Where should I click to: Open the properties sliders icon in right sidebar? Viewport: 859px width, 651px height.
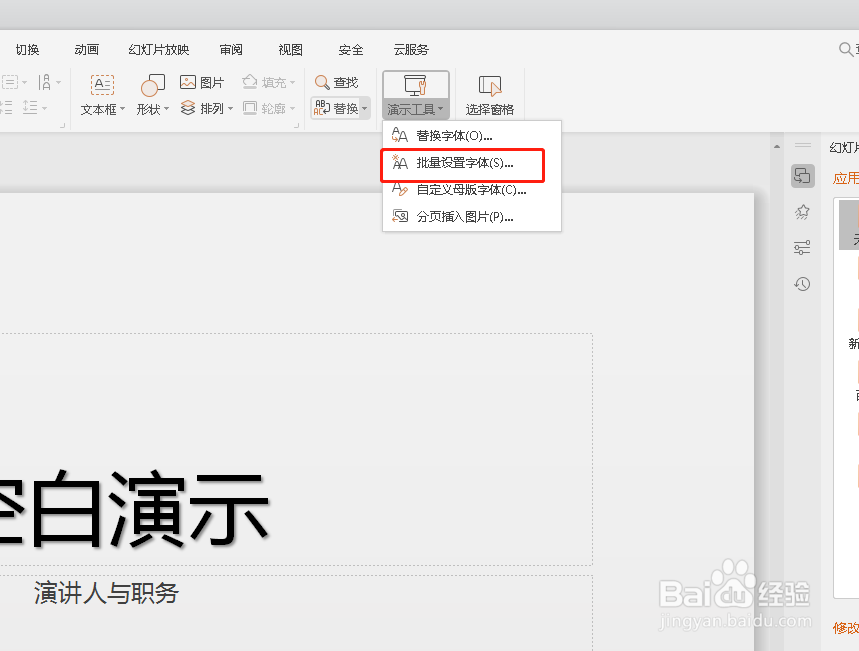pos(802,248)
